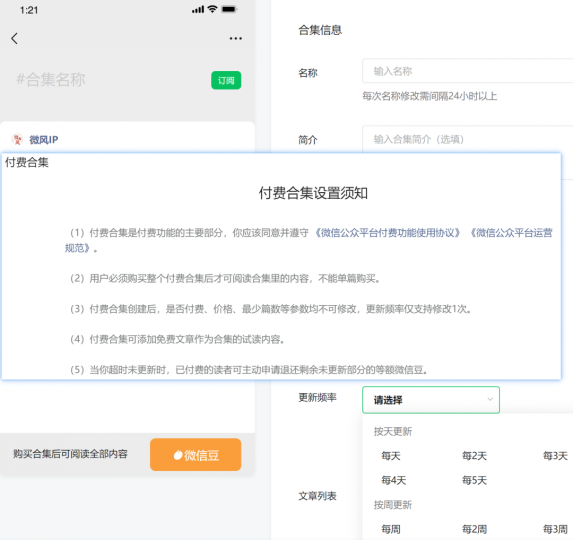Open the three-dot more menu
The image size is (573, 540).
235,38
